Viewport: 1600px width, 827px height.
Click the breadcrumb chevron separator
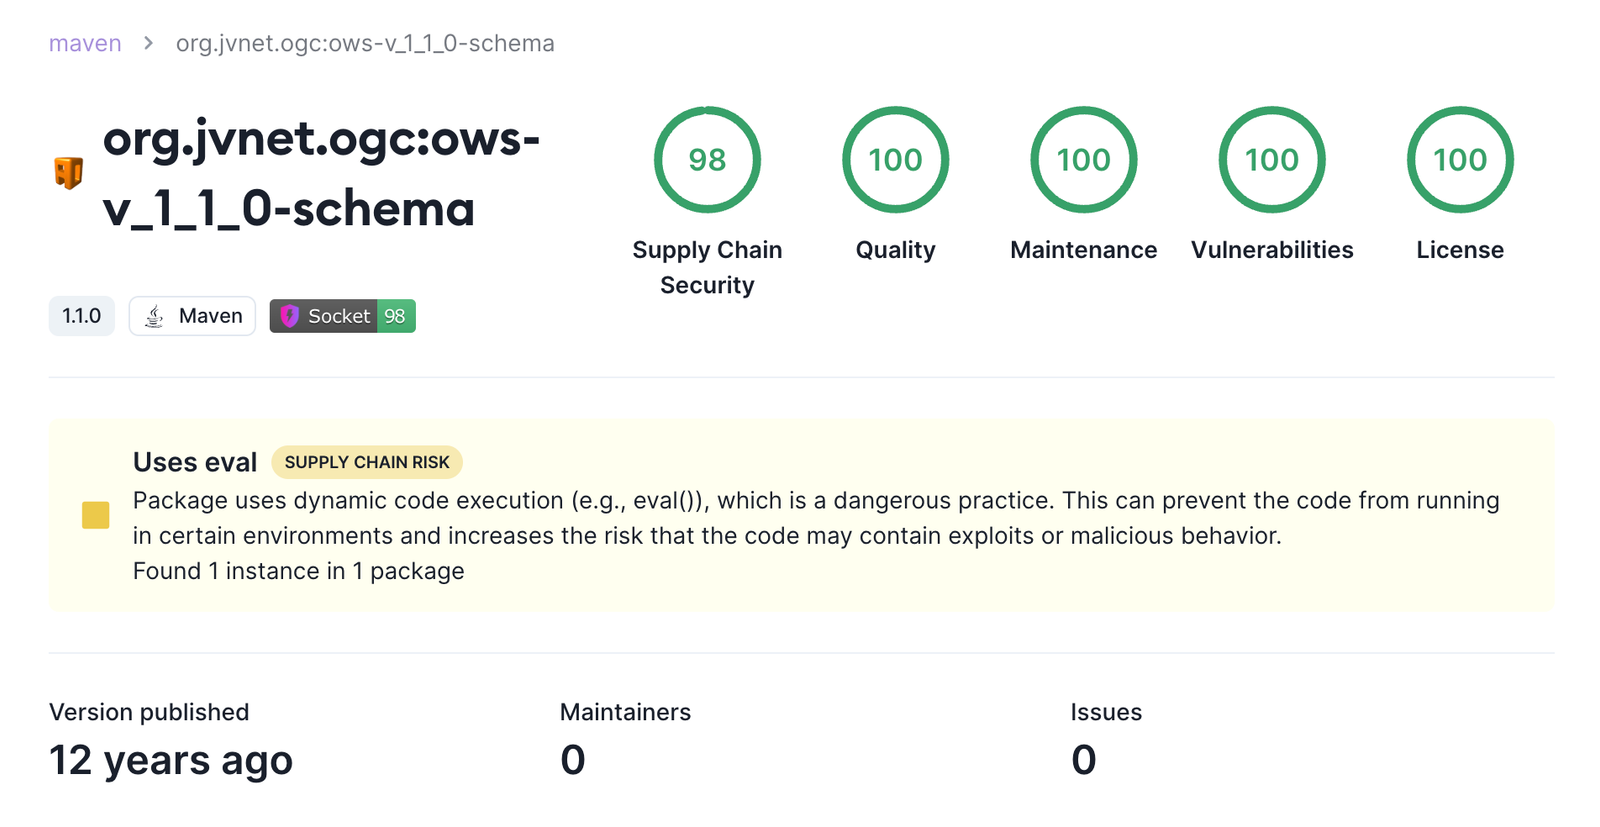click(148, 43)
